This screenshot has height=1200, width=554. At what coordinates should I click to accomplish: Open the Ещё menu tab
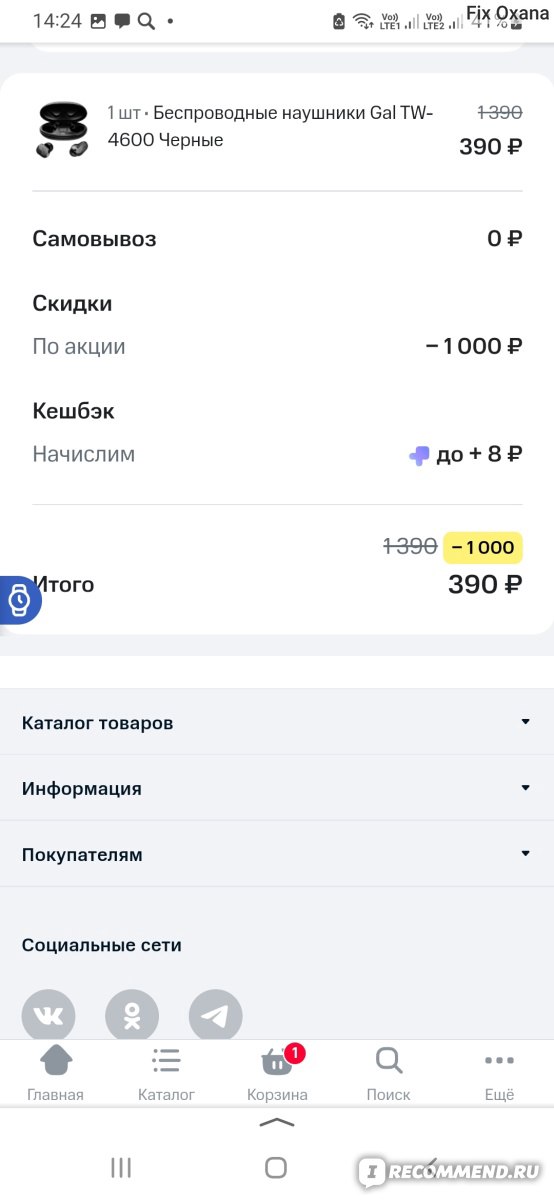(499, 1073)
